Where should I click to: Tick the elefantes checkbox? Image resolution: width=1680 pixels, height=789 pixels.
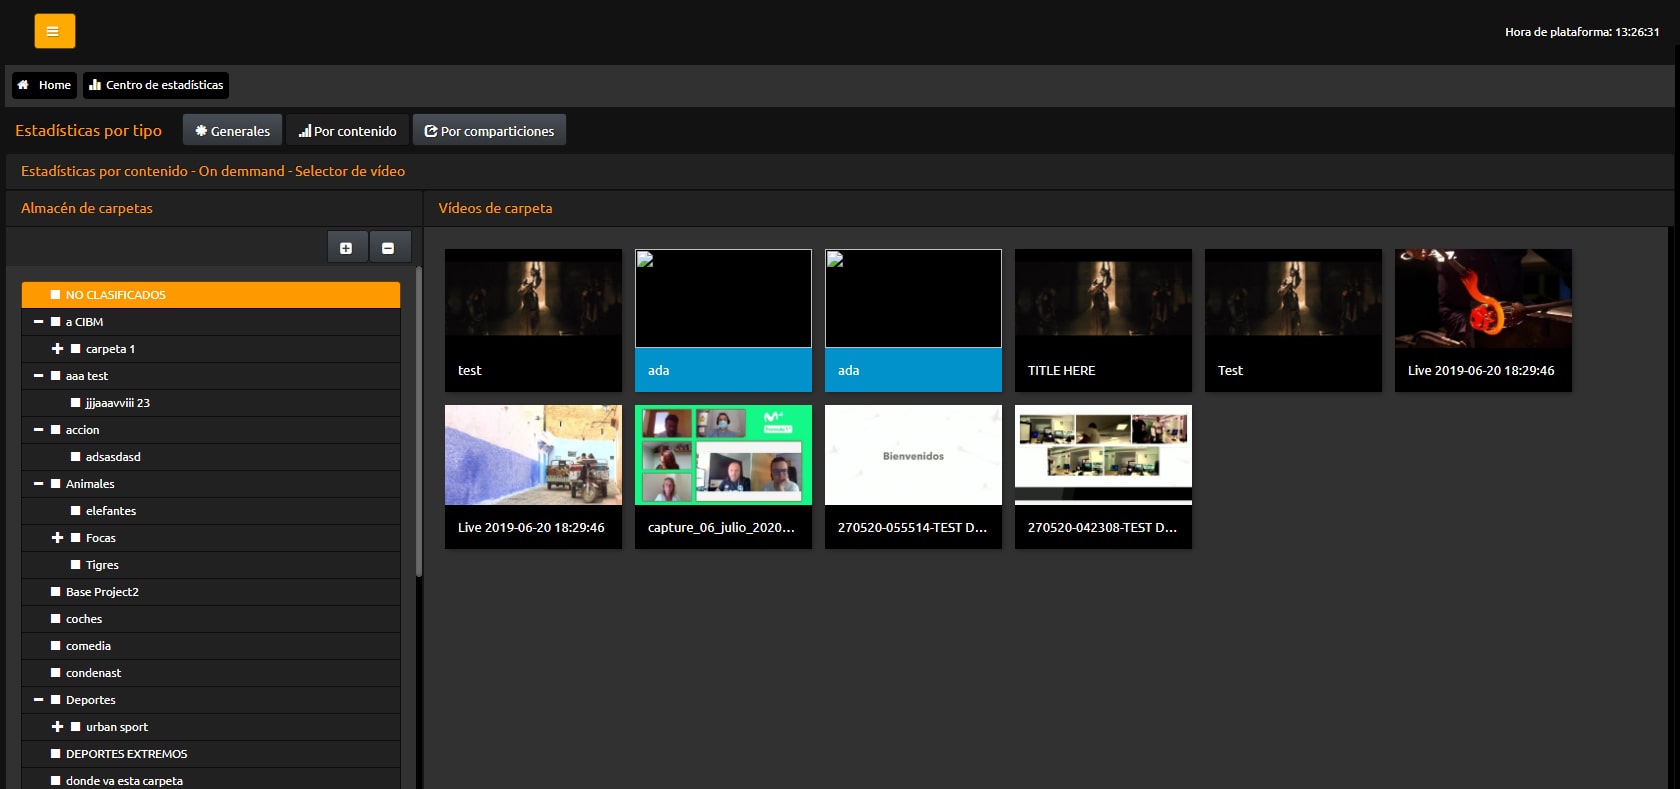point(76,511)
